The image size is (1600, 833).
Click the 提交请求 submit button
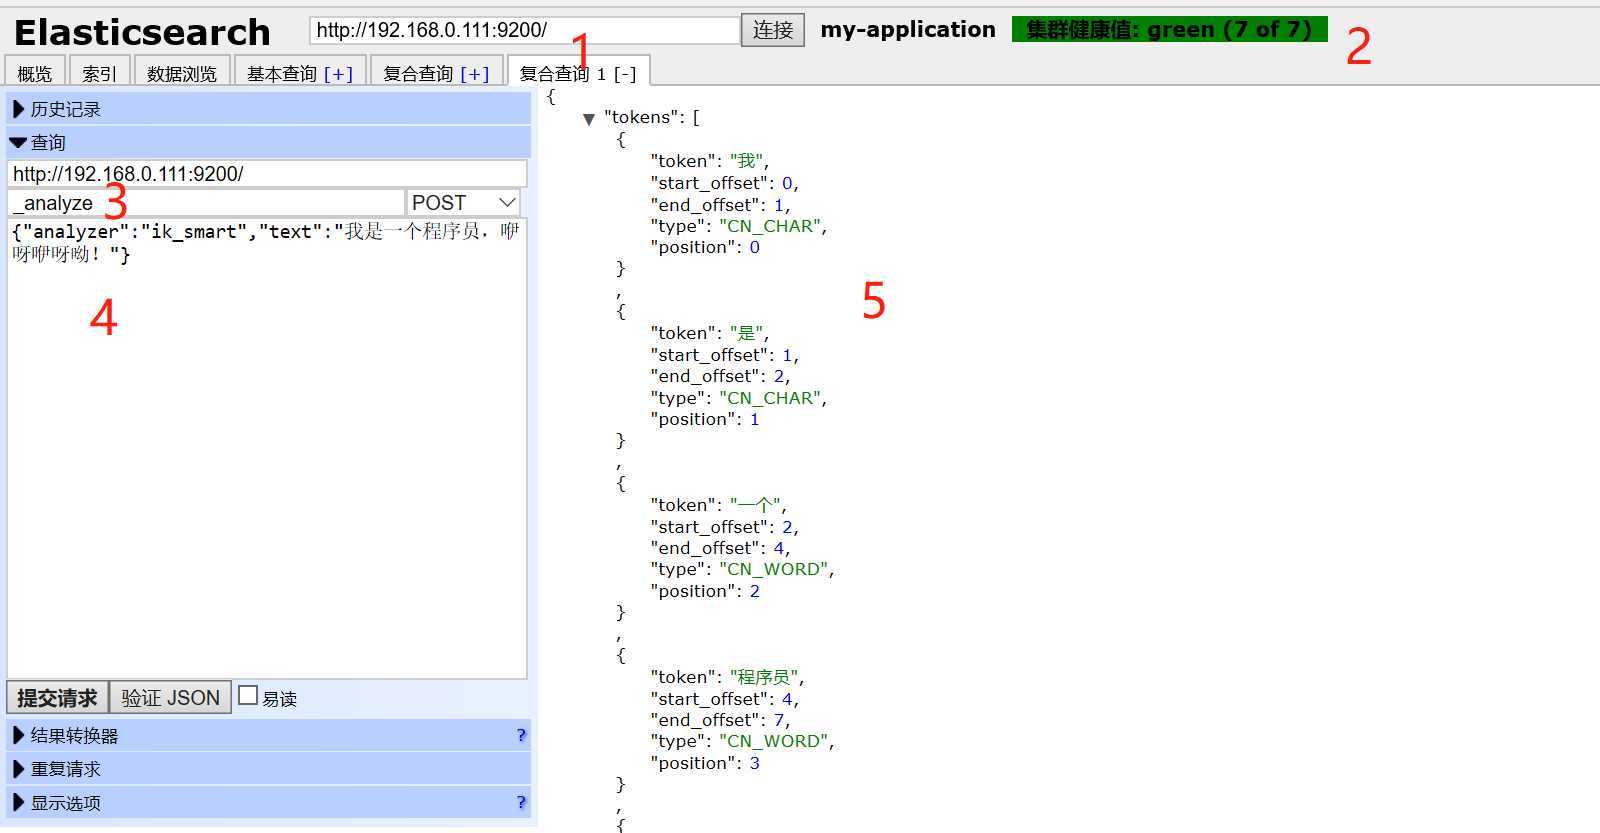point(58,697)
